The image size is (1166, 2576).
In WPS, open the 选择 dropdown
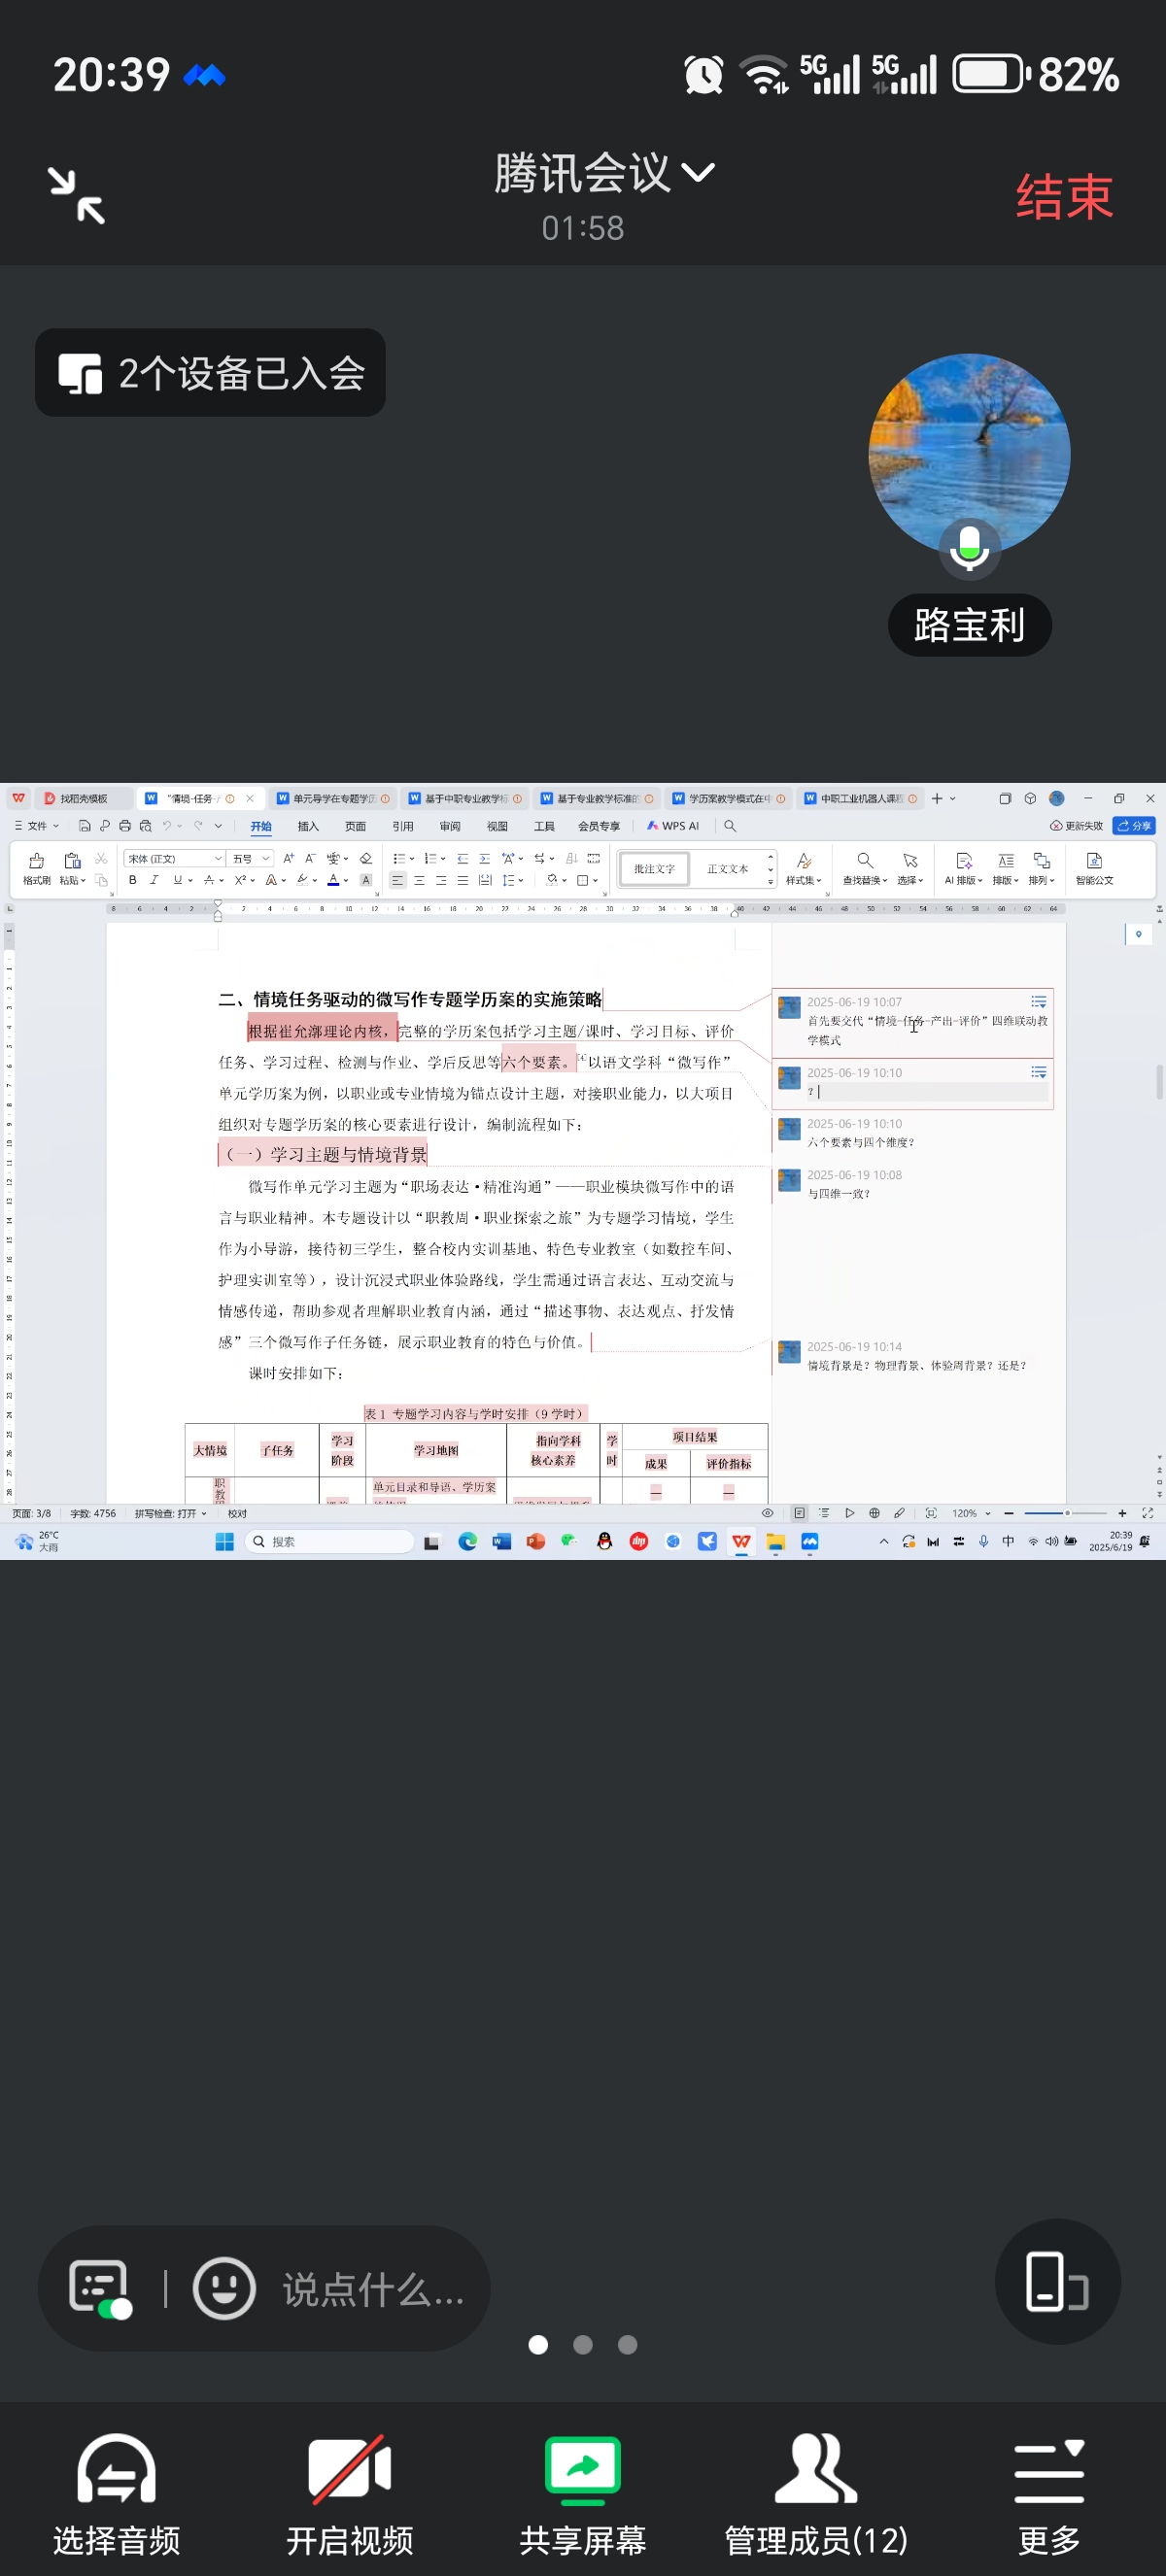pyautogui.click(x=910, y=868)
